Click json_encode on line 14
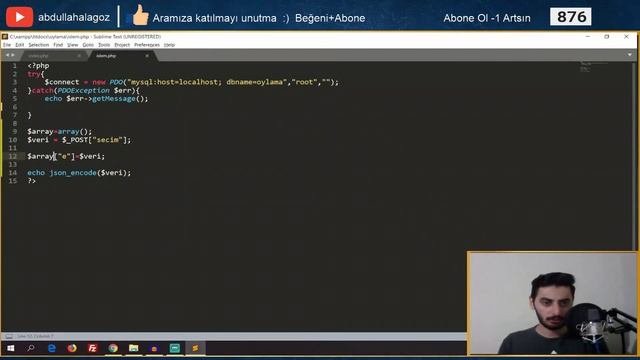 pyautogui.click(x=73, y=173)
